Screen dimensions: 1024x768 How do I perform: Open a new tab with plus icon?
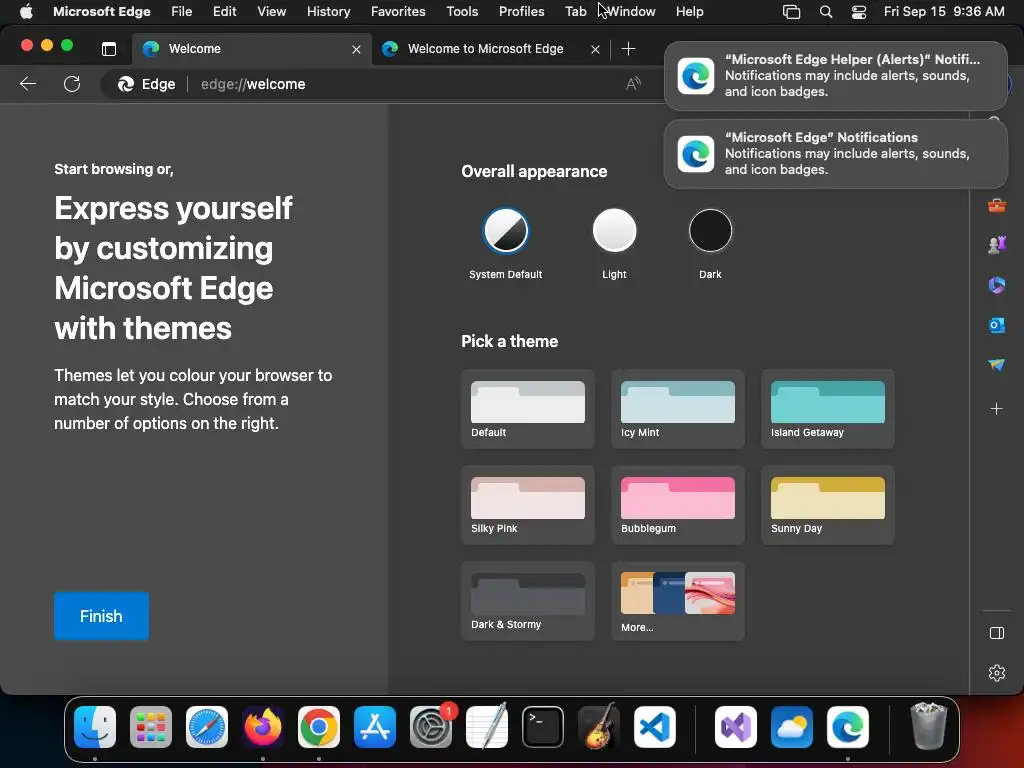(628, 48)
